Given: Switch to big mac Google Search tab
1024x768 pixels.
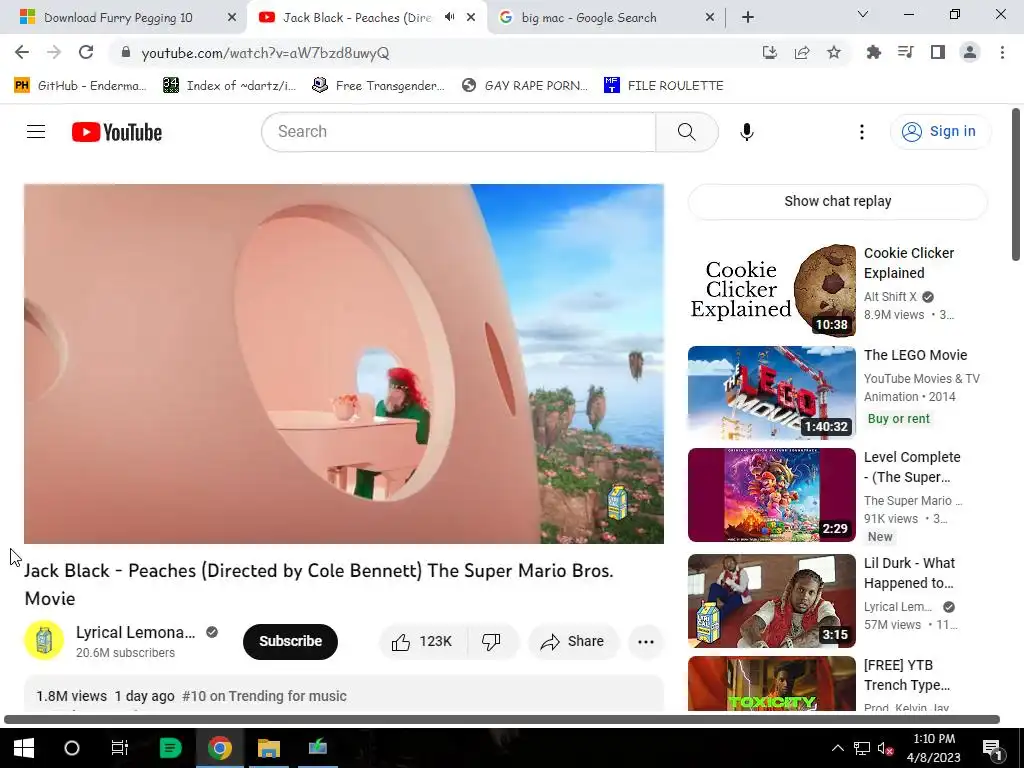Looking at the screenshot, I should pos(588,18).
